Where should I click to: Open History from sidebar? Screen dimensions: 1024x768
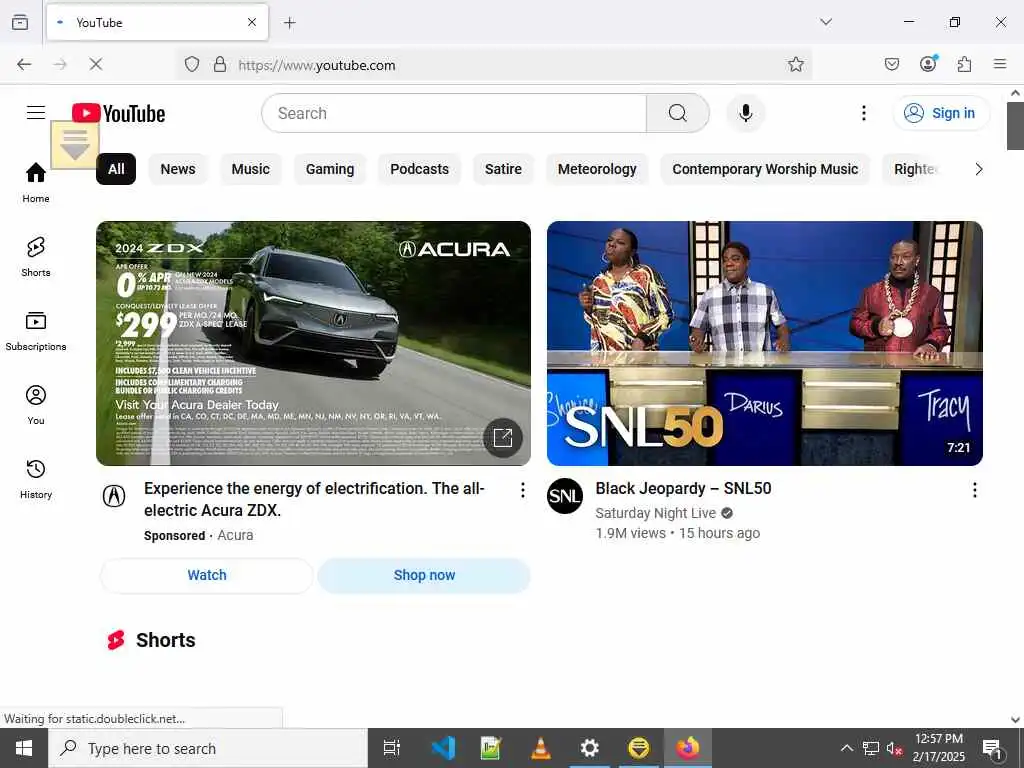[36, 479]
